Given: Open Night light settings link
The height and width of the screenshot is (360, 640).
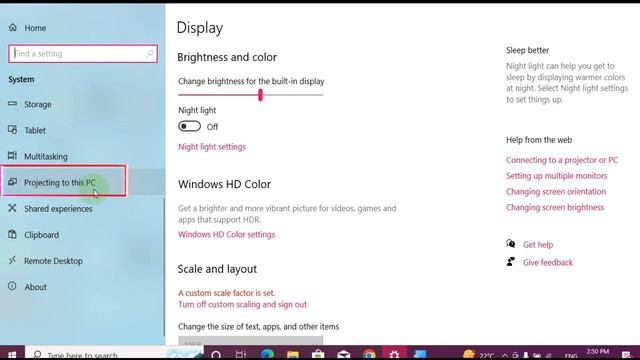Looking at the screenshot, I should coord(212,147).
